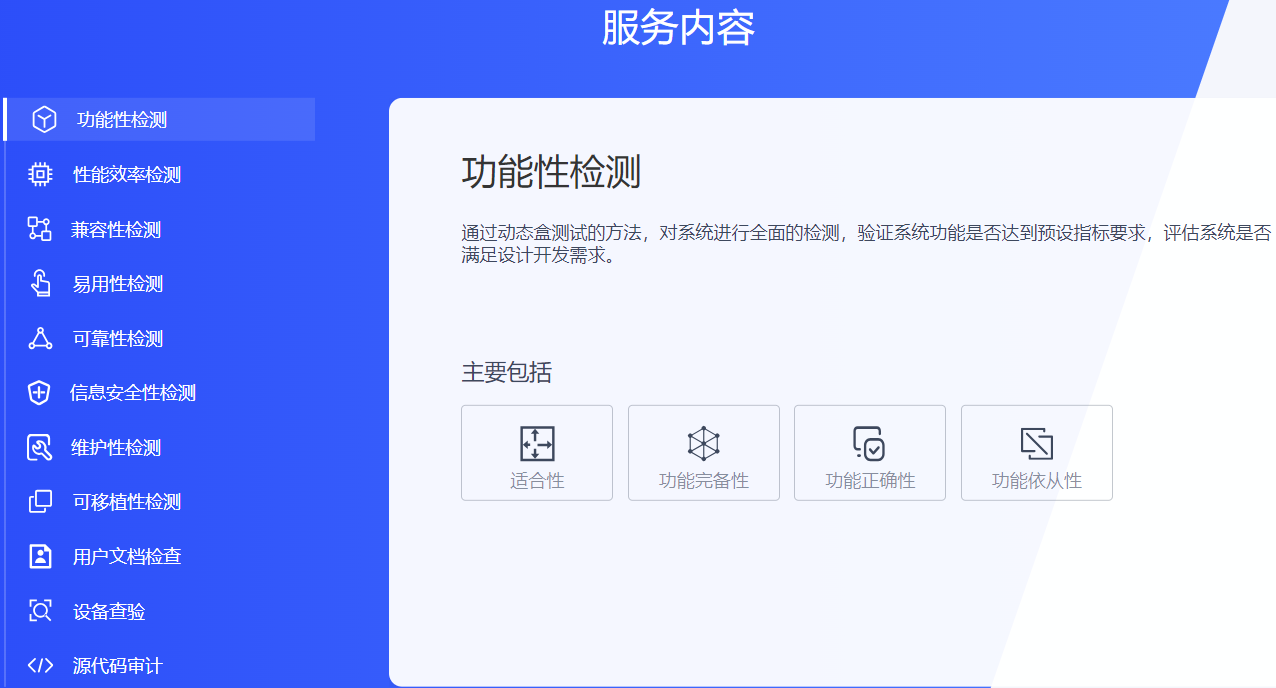The image size is (1276, 688).
Task: Click the checkmark icon in 功能正确性 card
Action: click(869, 443)
